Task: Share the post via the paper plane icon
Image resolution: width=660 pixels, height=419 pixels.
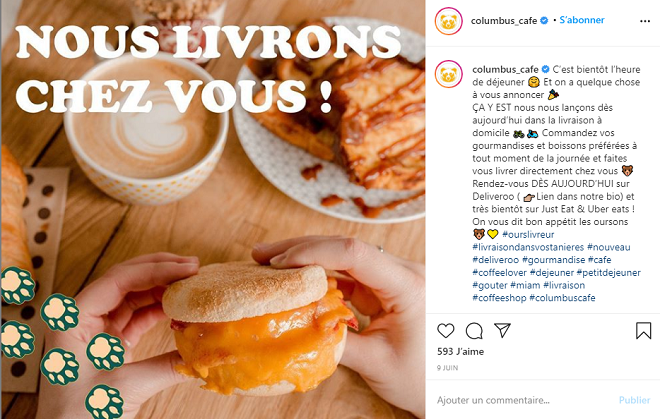Action: coord(502,331)
